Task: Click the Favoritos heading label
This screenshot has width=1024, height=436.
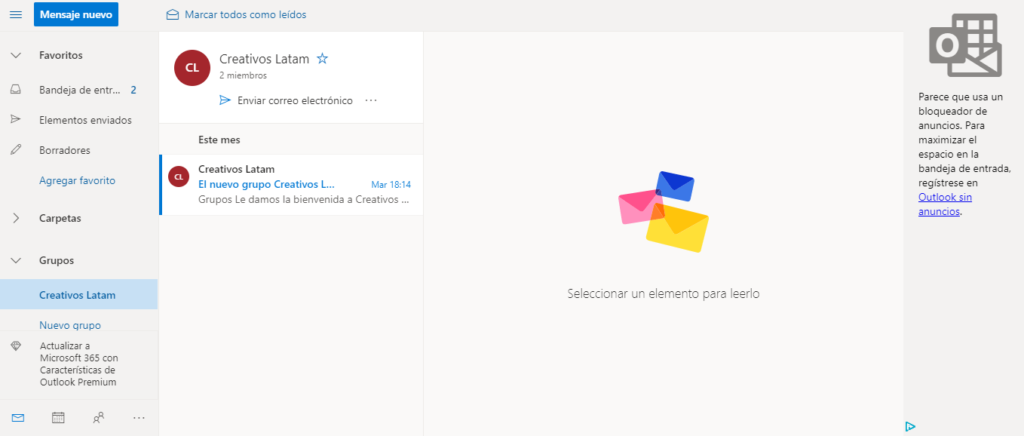Action: pyautogui.click(x=61, y=55)
